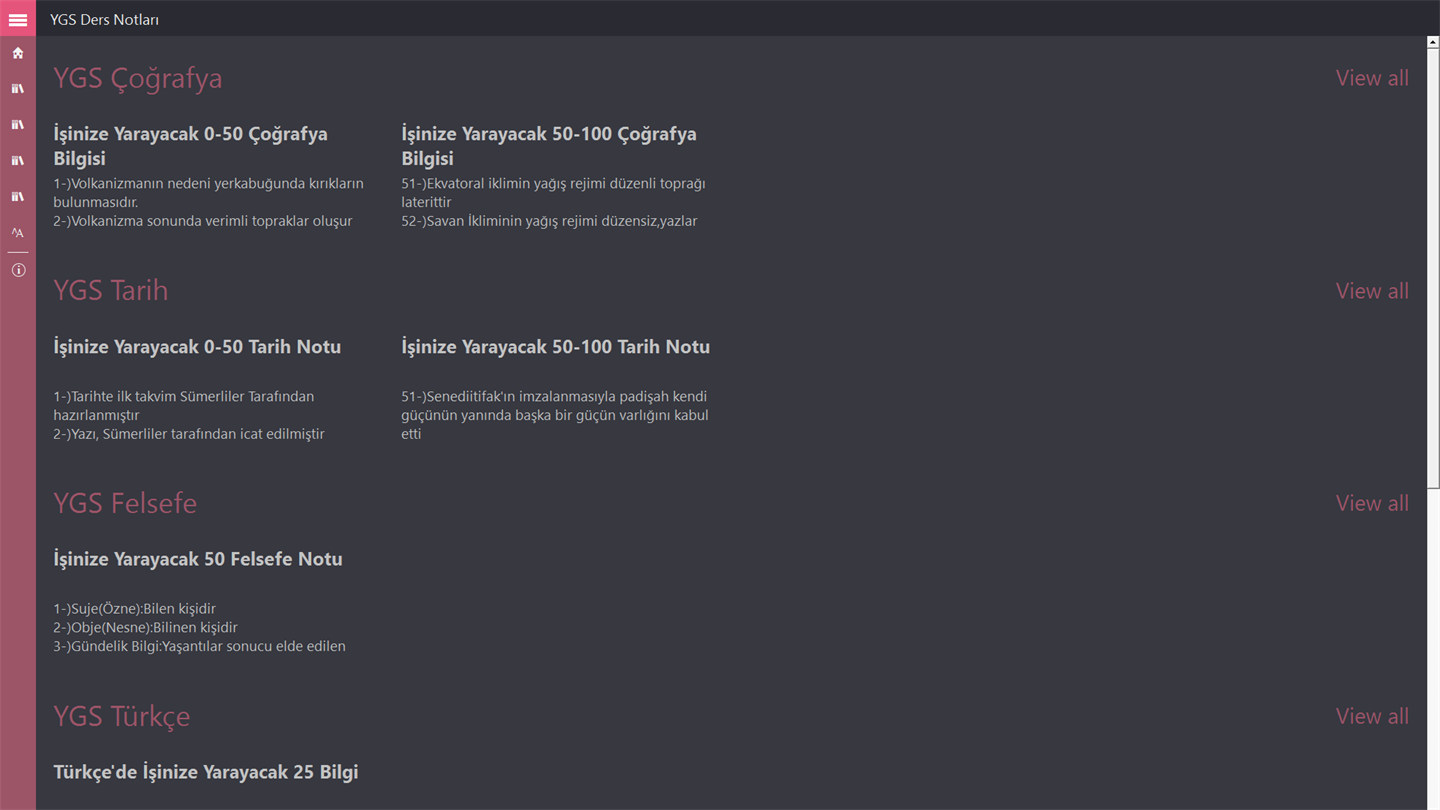Open the hamburger navigation menu

[x=18, y=19]
